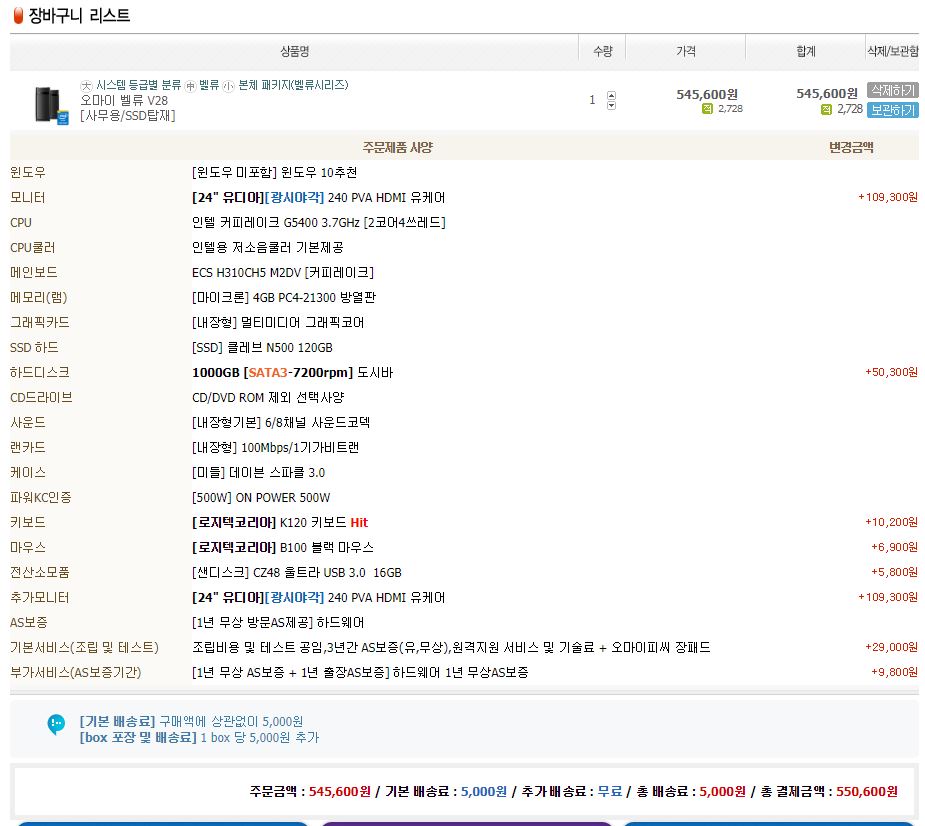Select the 합계 column header
The width and height of the screenshot is (925, 826).
point(806,51)
